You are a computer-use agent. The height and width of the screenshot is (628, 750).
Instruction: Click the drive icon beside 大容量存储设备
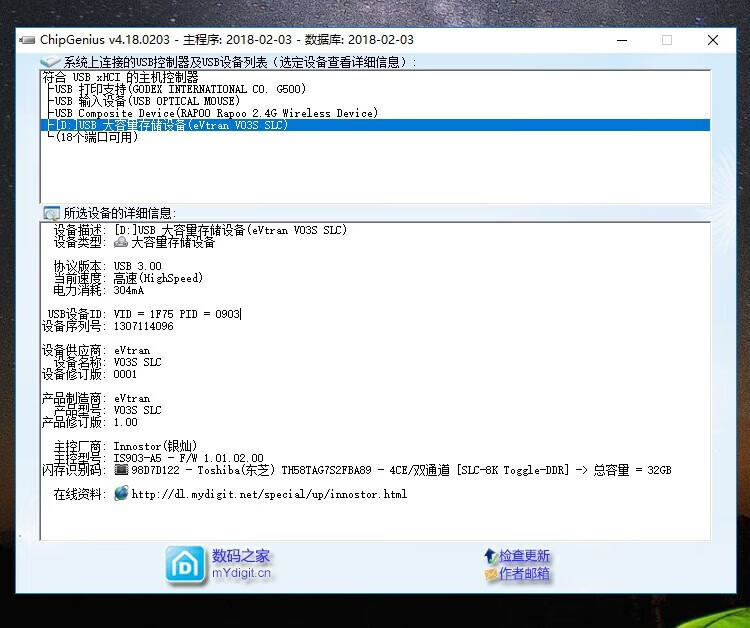coord(121,242)
